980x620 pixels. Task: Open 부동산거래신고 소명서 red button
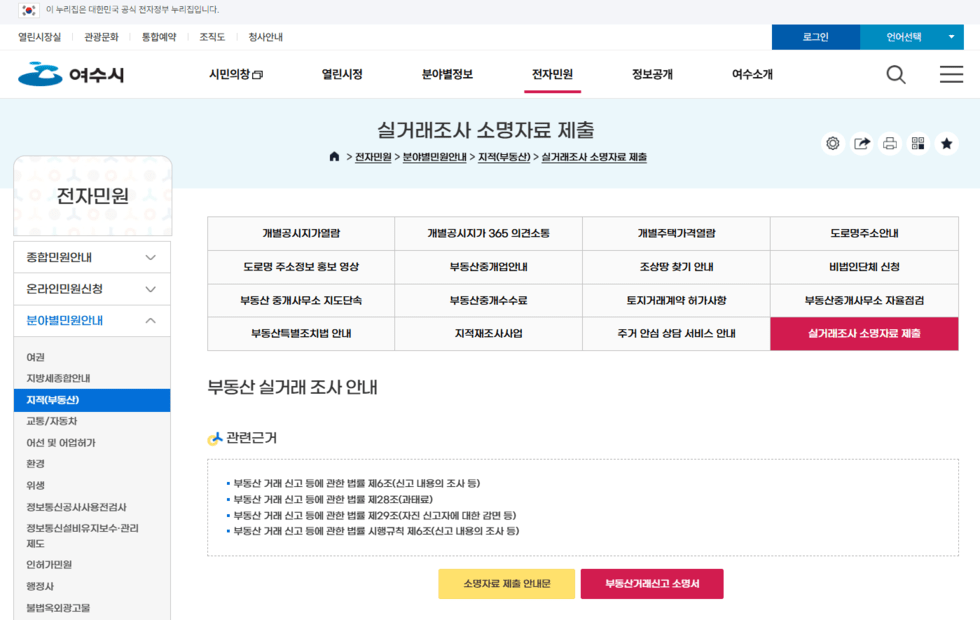pyautogui.click(x=652, y=584)
